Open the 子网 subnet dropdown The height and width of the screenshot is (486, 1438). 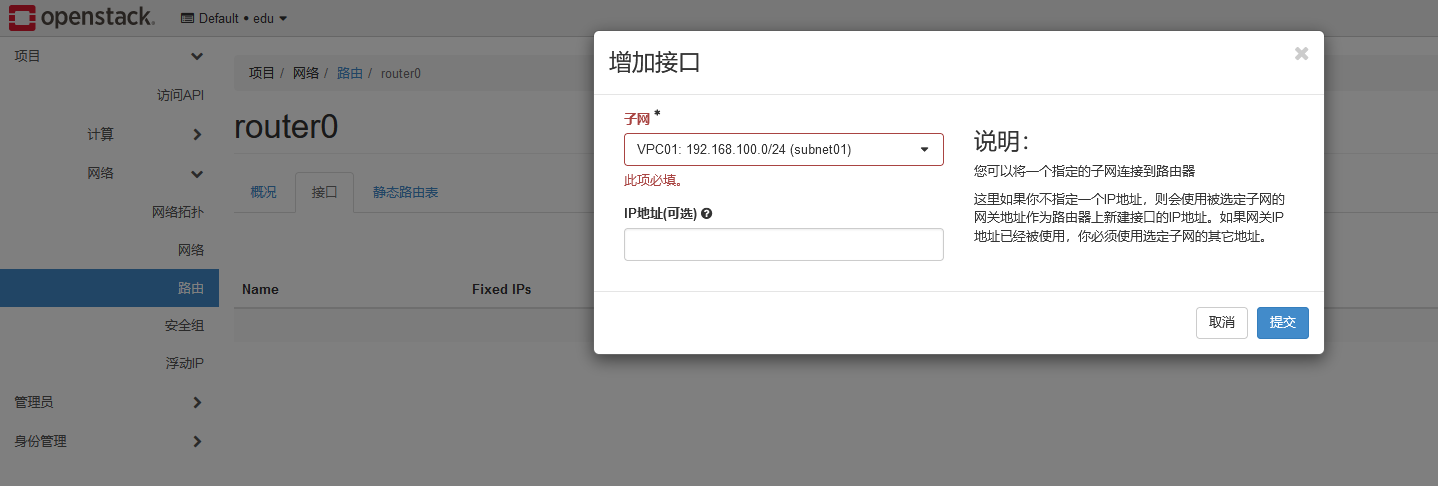click(783, 150)
